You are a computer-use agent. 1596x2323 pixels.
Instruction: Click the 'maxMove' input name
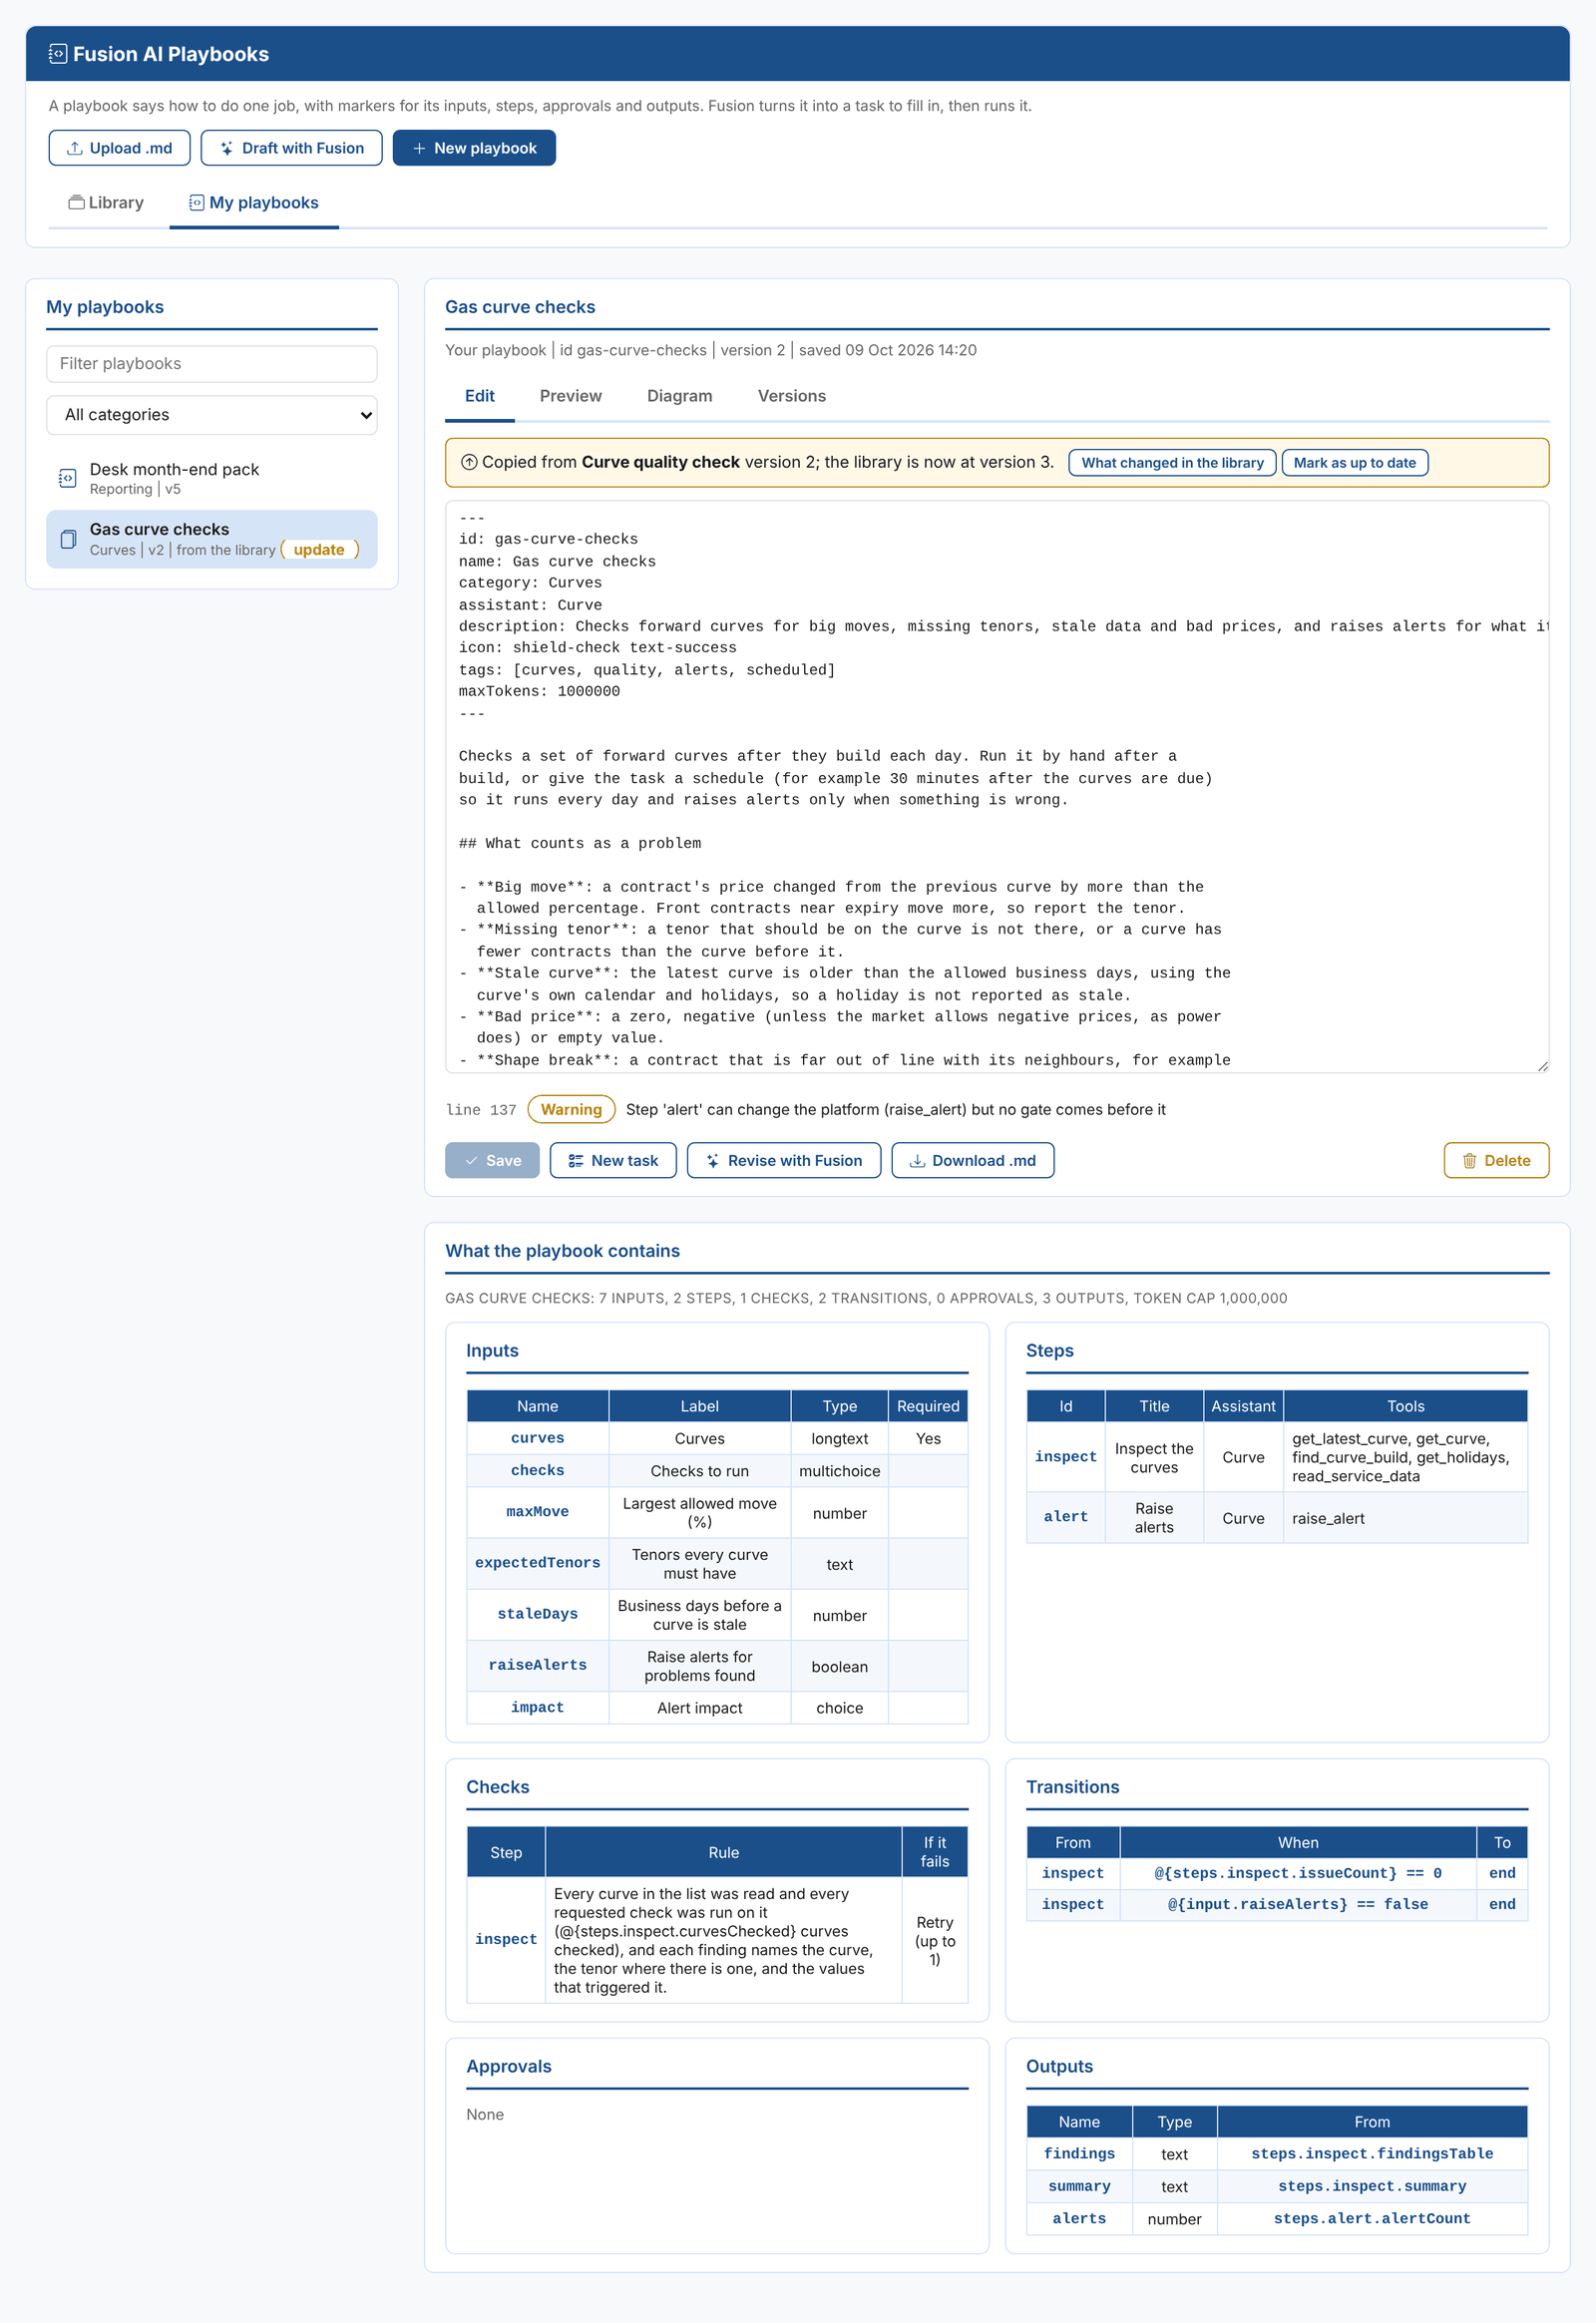point(537,1512)
